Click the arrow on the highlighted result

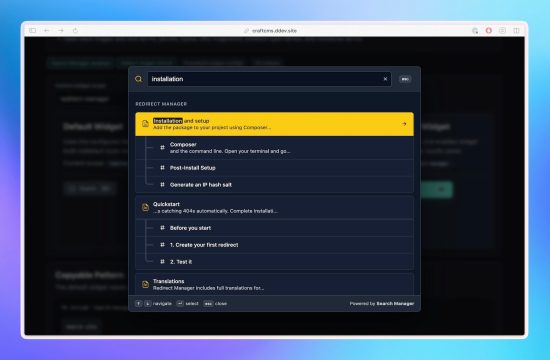[404, 124]
